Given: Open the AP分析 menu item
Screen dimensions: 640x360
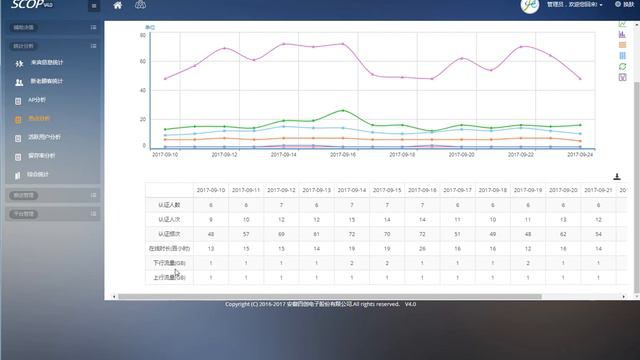Looking at the screenshot, I should (x=37, y=100).
